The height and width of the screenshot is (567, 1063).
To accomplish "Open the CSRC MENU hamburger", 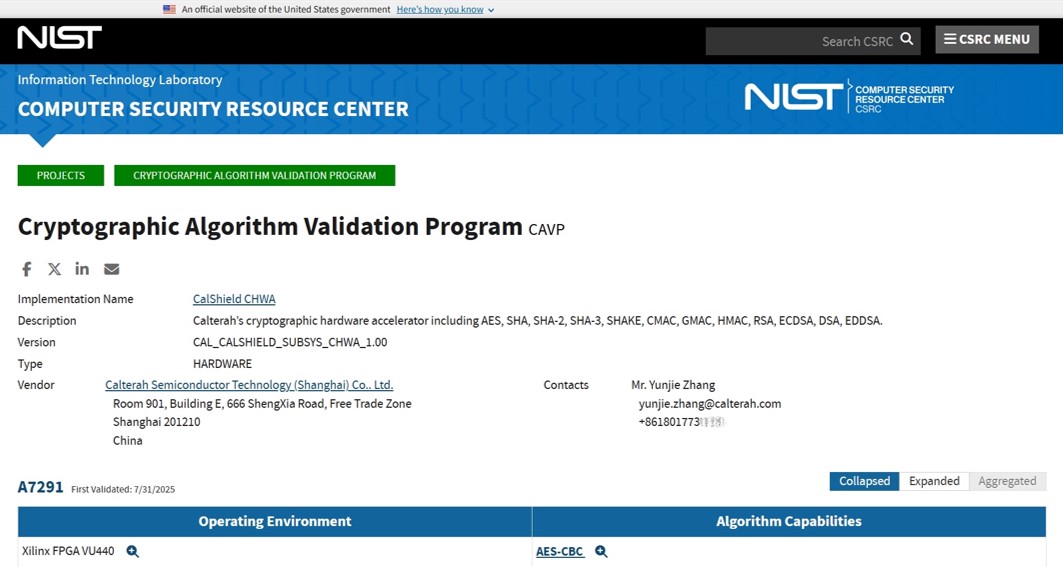I will tap(987, 40).
